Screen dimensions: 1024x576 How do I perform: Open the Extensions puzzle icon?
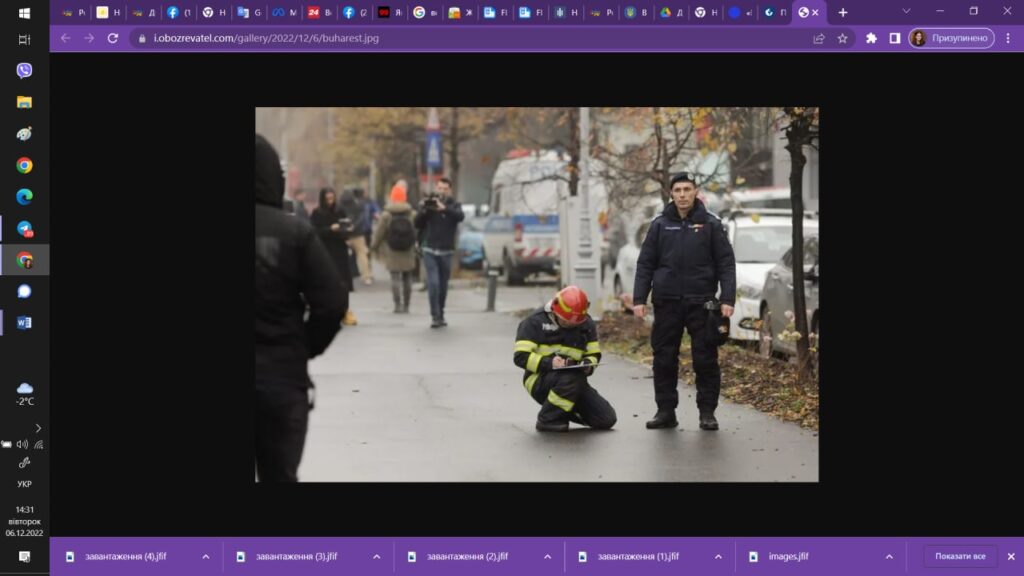871,38
